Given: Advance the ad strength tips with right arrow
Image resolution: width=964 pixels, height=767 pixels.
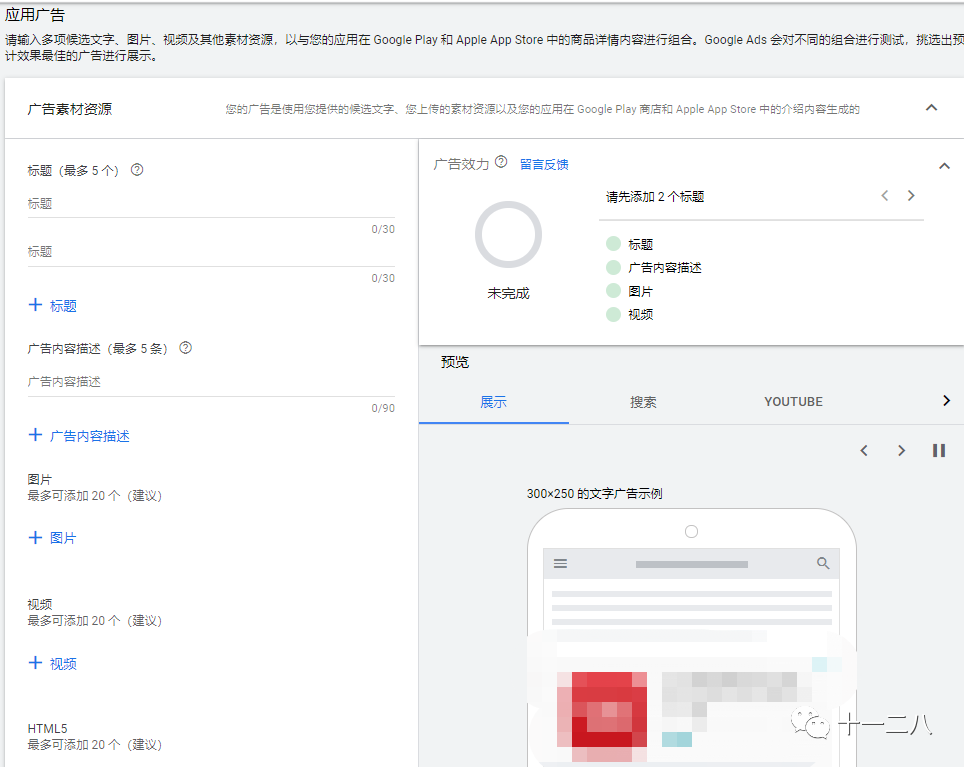Looking at the screenshot, I should tap(911, 195).
